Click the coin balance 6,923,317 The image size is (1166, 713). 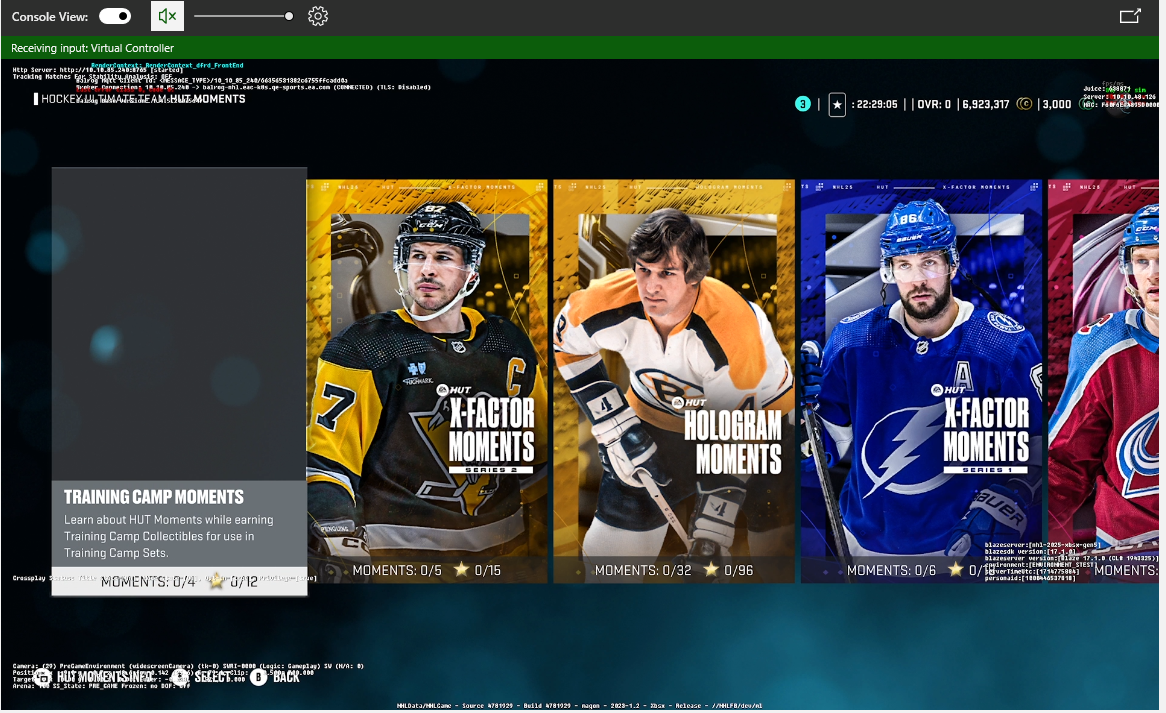point(985,104)
